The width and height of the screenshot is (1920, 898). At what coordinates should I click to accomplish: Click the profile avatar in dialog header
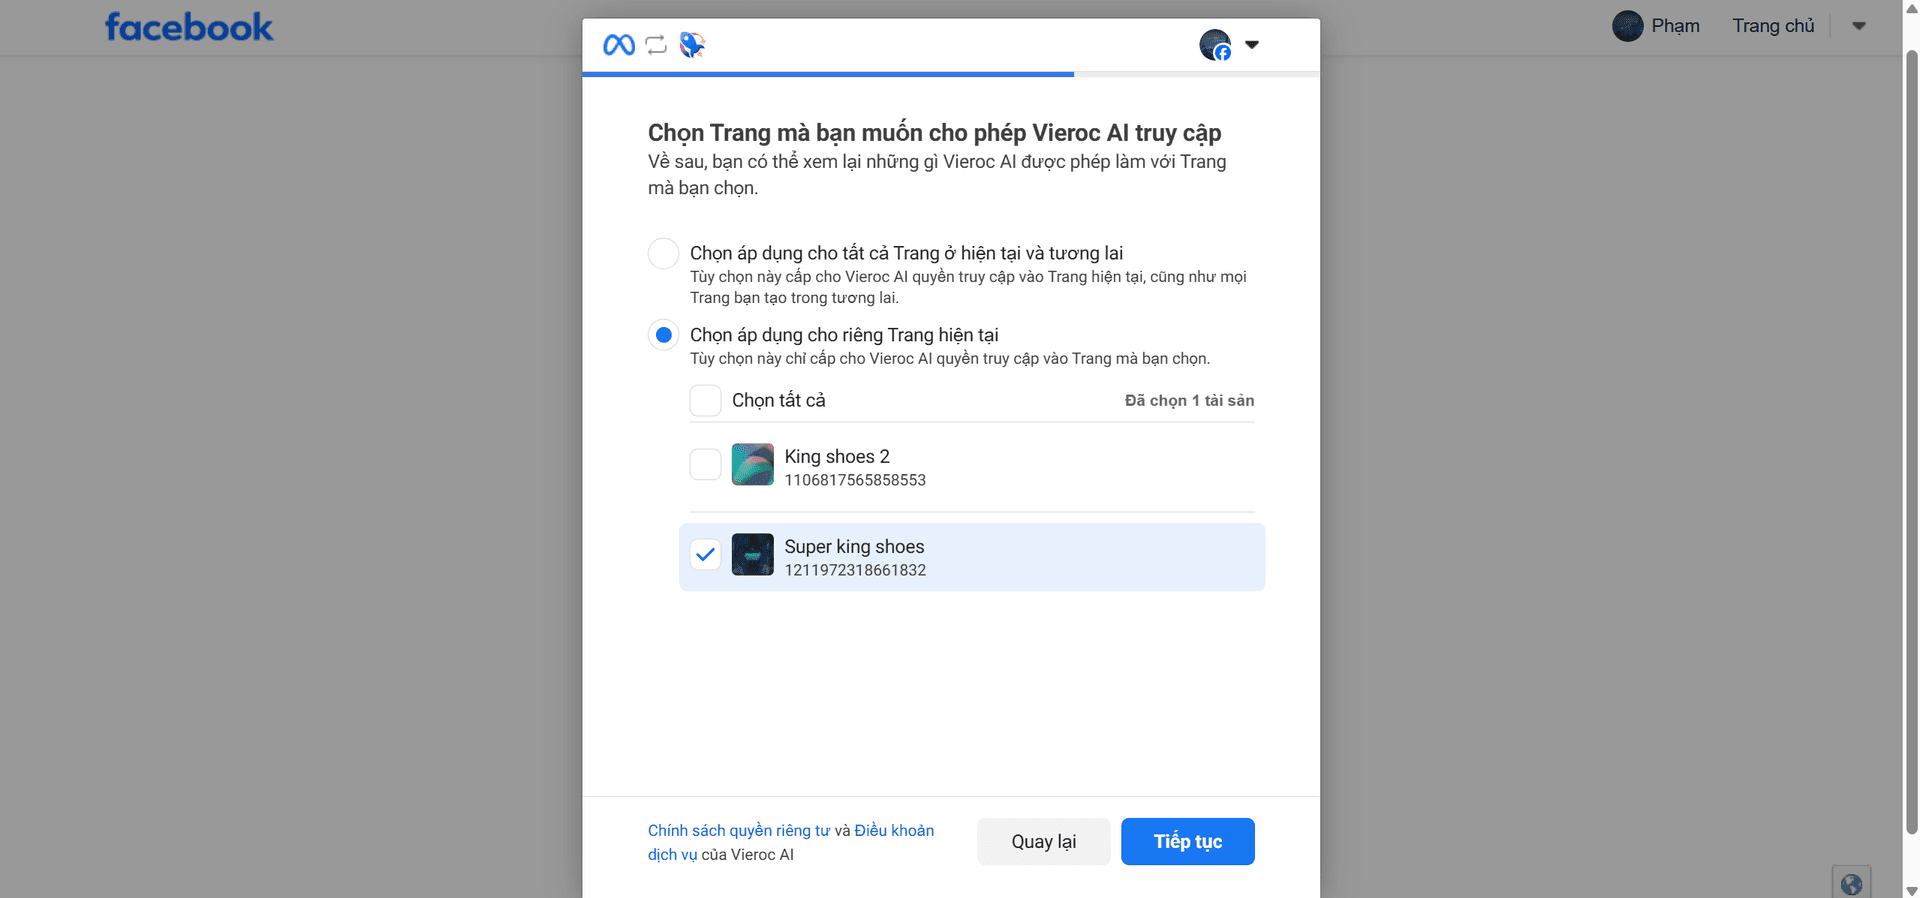click(x=1215, y=45)
